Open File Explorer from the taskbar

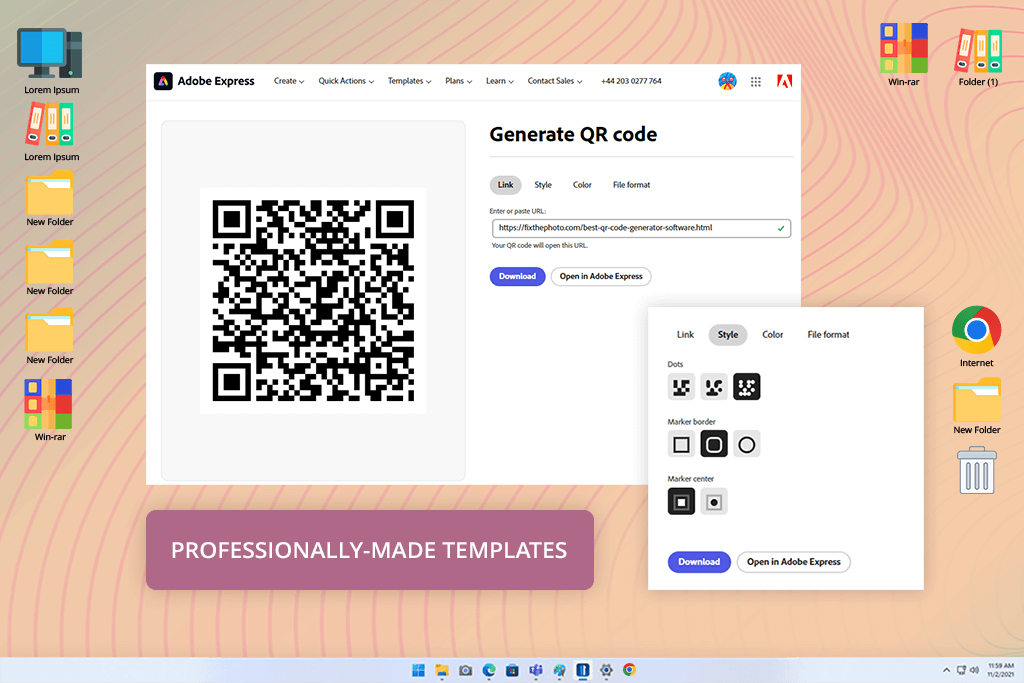point(442,670)
